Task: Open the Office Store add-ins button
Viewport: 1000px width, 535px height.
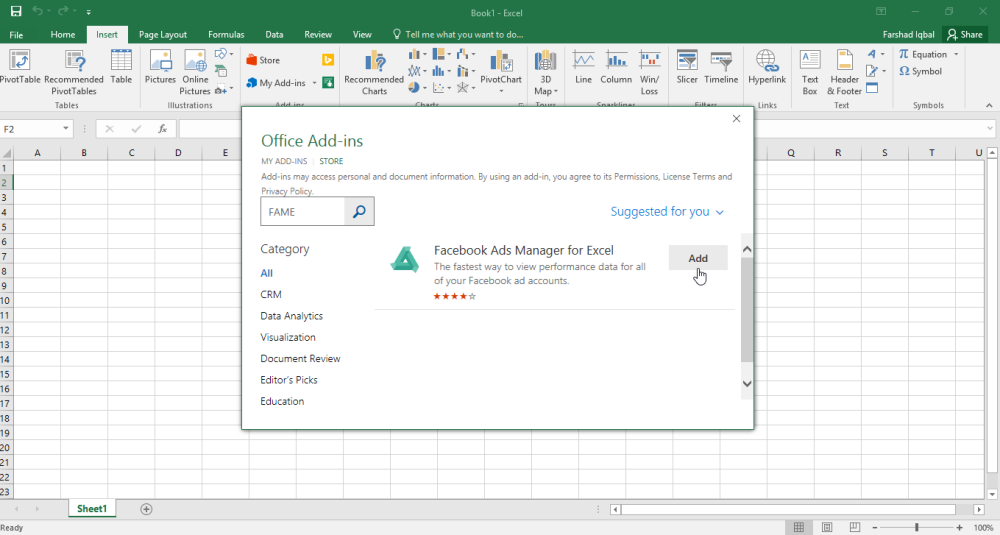Action: click(263, 60)
